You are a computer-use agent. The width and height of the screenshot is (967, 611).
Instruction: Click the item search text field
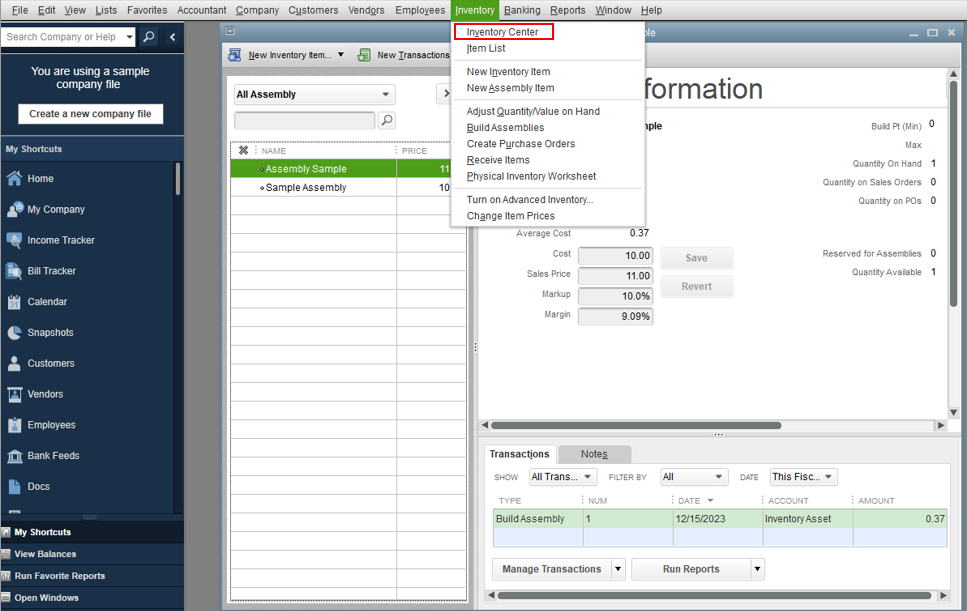[305, 120]
